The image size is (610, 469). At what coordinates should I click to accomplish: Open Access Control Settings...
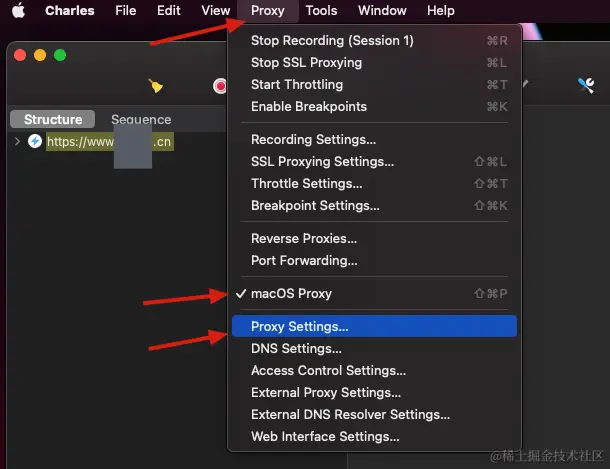[374, 371]
